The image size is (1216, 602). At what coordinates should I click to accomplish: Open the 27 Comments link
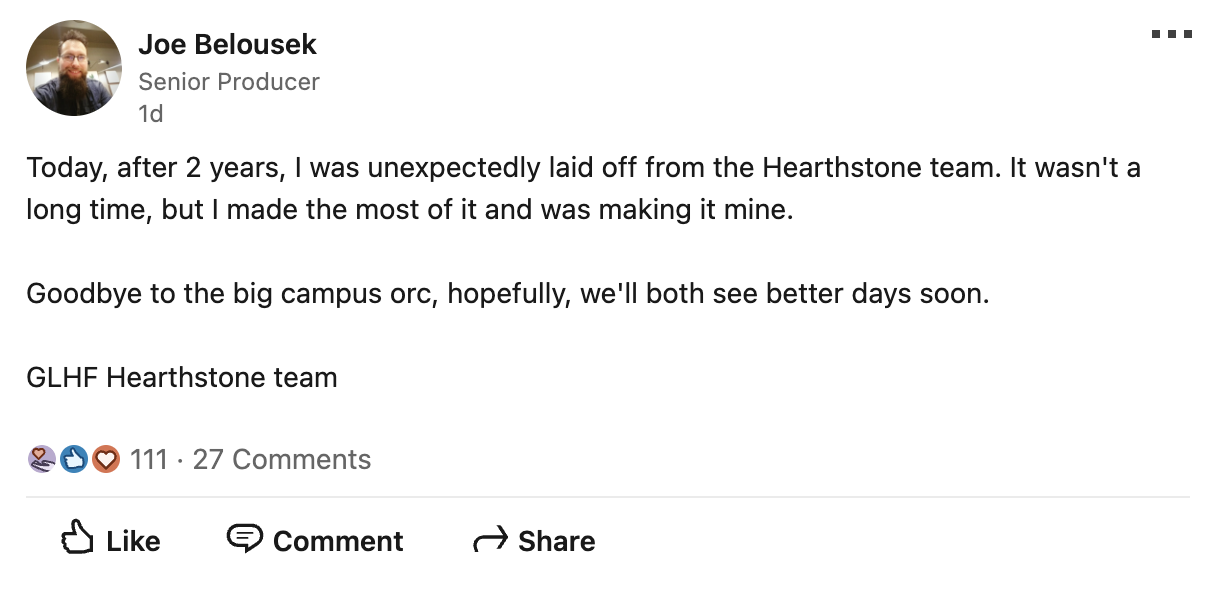(282, 459)
